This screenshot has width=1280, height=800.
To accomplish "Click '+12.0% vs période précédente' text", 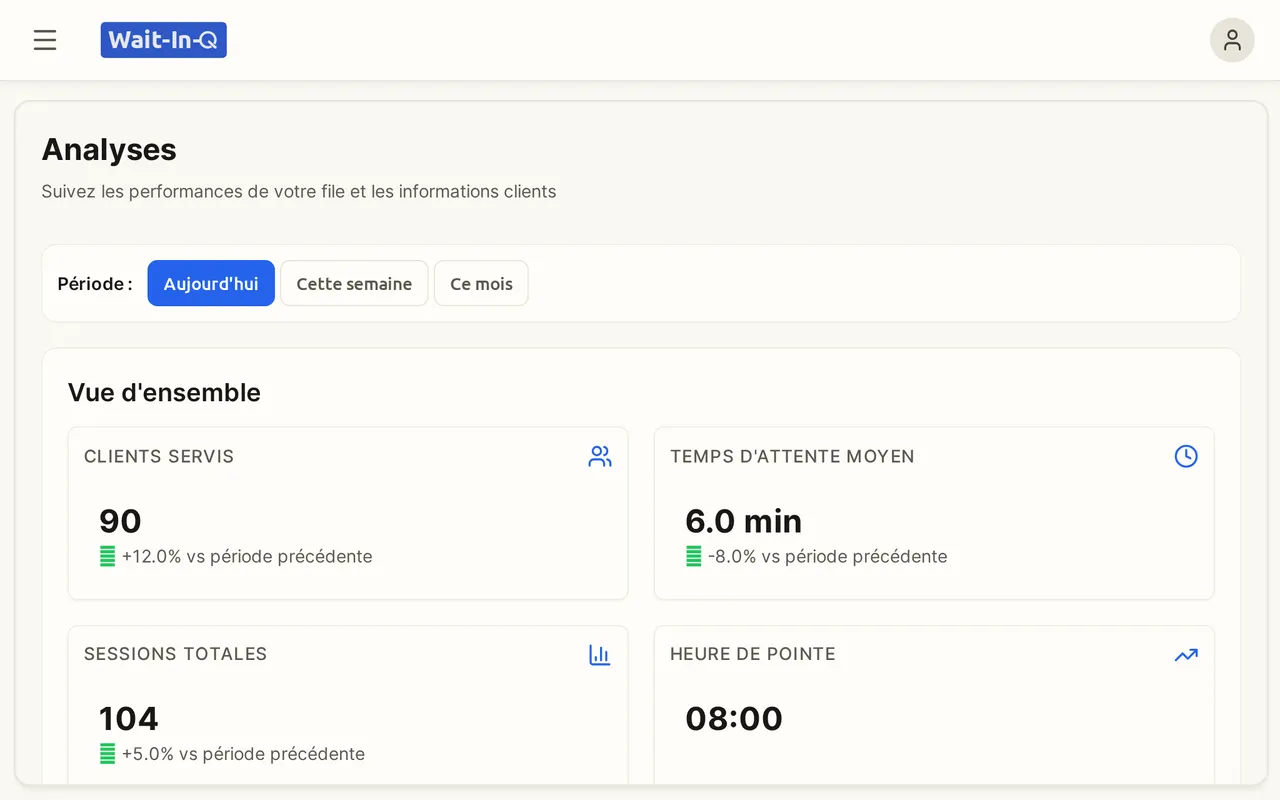I will (x=247, y=557).
